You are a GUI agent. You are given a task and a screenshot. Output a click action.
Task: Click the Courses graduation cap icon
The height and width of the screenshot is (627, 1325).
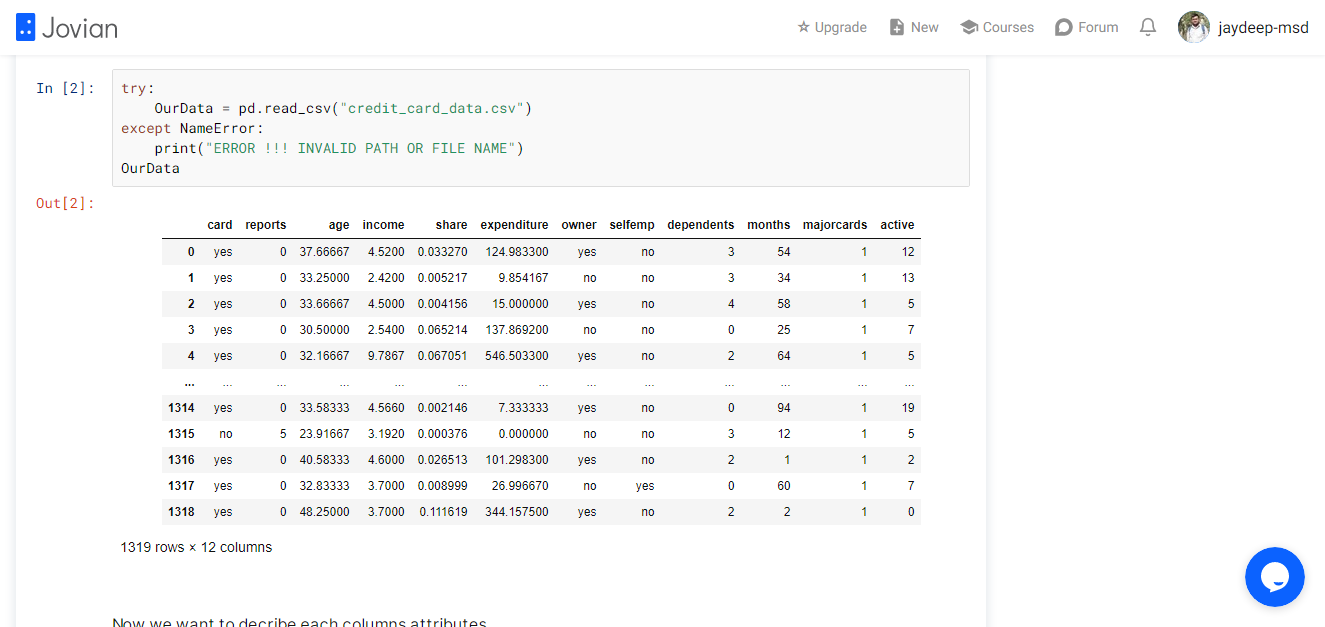tap(968, 27)
